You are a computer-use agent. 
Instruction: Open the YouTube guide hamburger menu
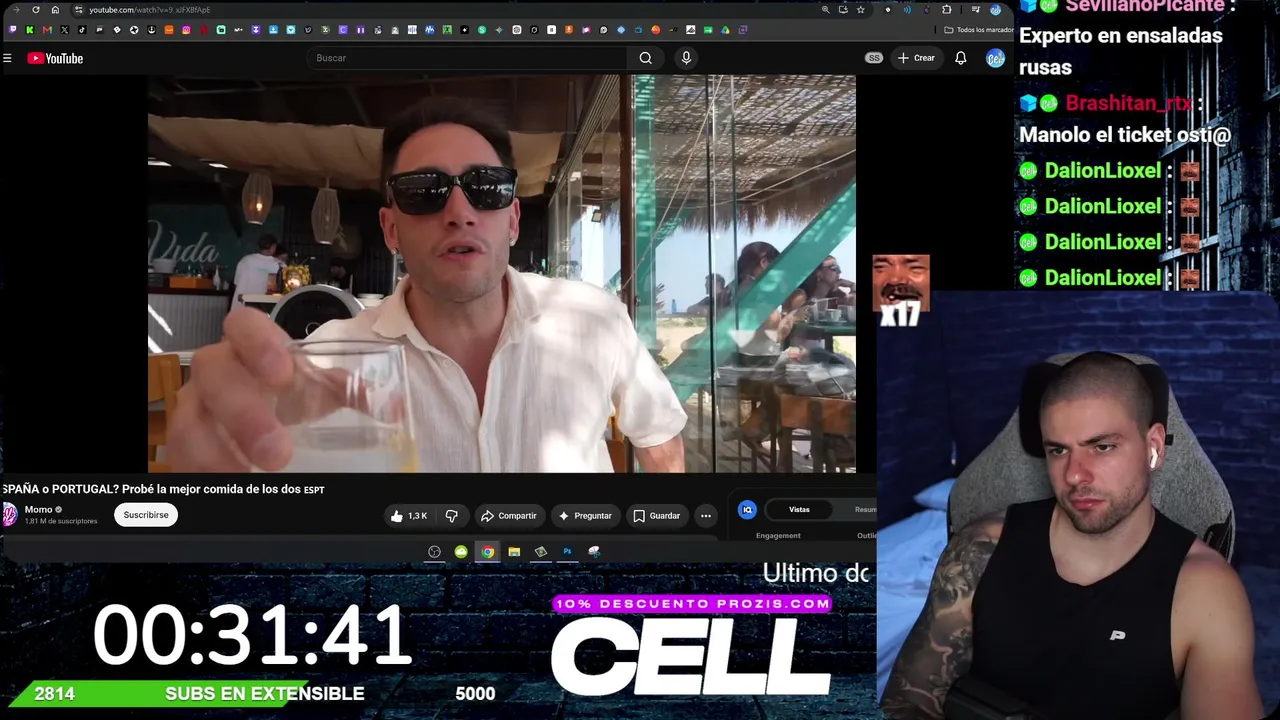7,58
